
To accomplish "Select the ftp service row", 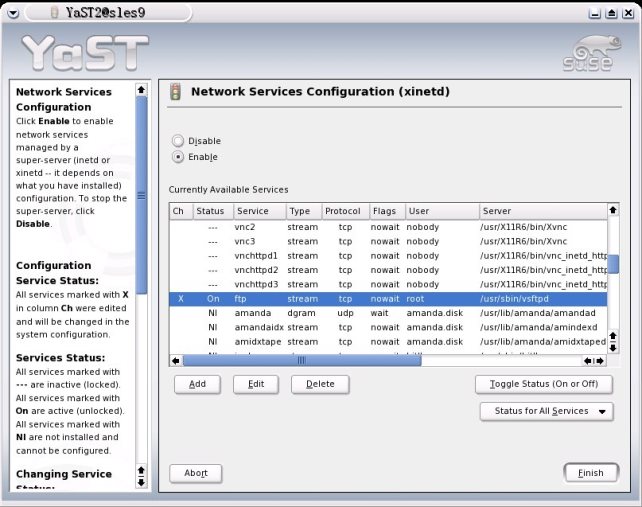I will [x=388, y=299].
